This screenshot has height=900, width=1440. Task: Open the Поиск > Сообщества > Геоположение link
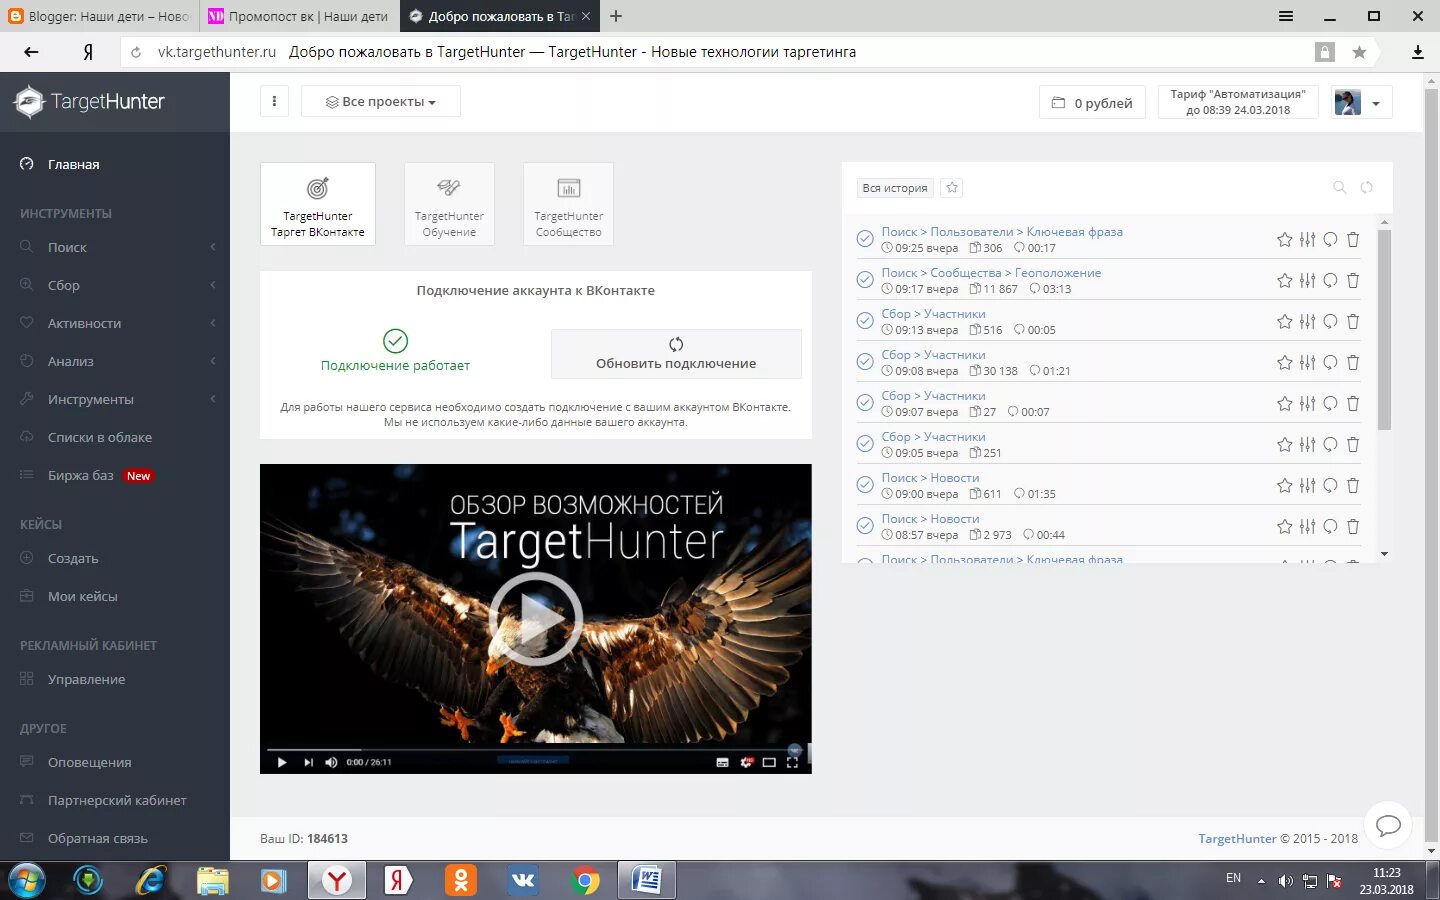pos(991,272)
